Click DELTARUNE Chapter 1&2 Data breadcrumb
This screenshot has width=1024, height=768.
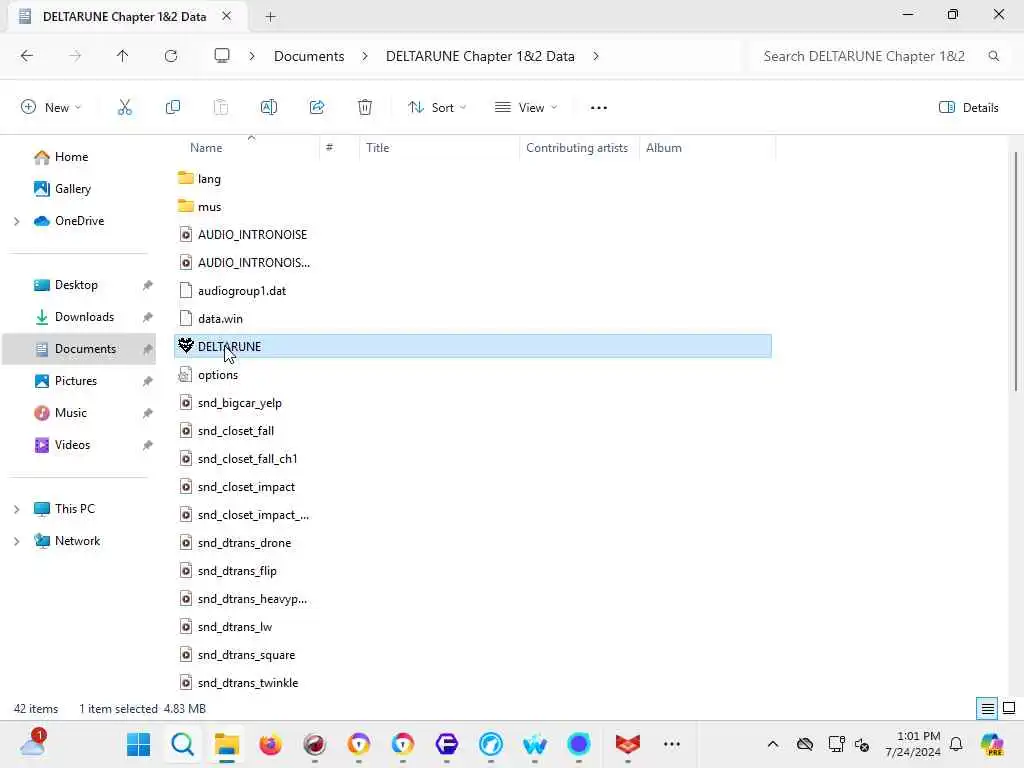tap(480, 56)
